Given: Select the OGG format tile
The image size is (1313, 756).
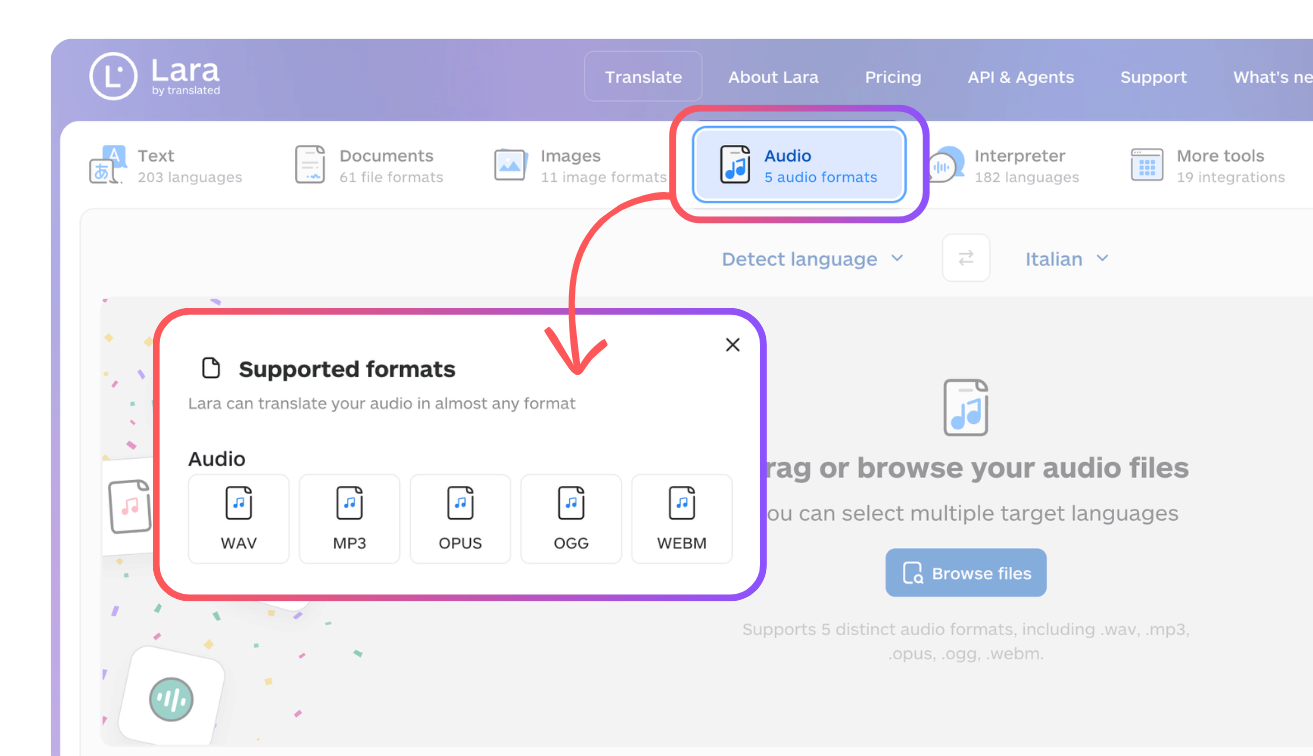Looking at the screenshot, I should (571, 519).
